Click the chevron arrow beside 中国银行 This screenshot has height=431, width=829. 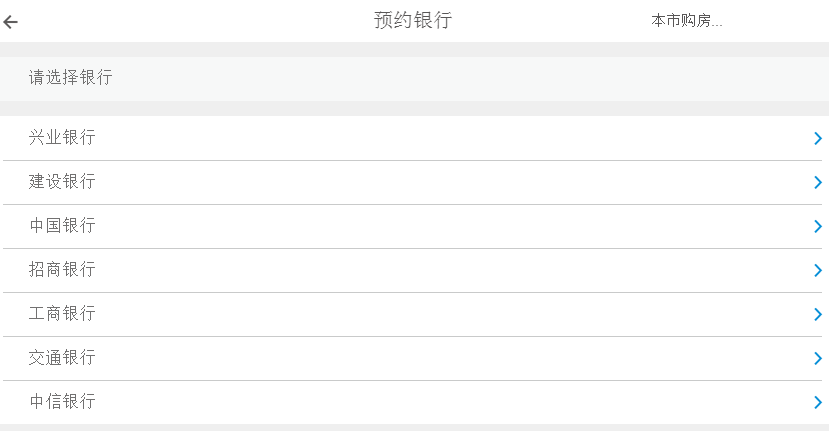pos(818,227)
